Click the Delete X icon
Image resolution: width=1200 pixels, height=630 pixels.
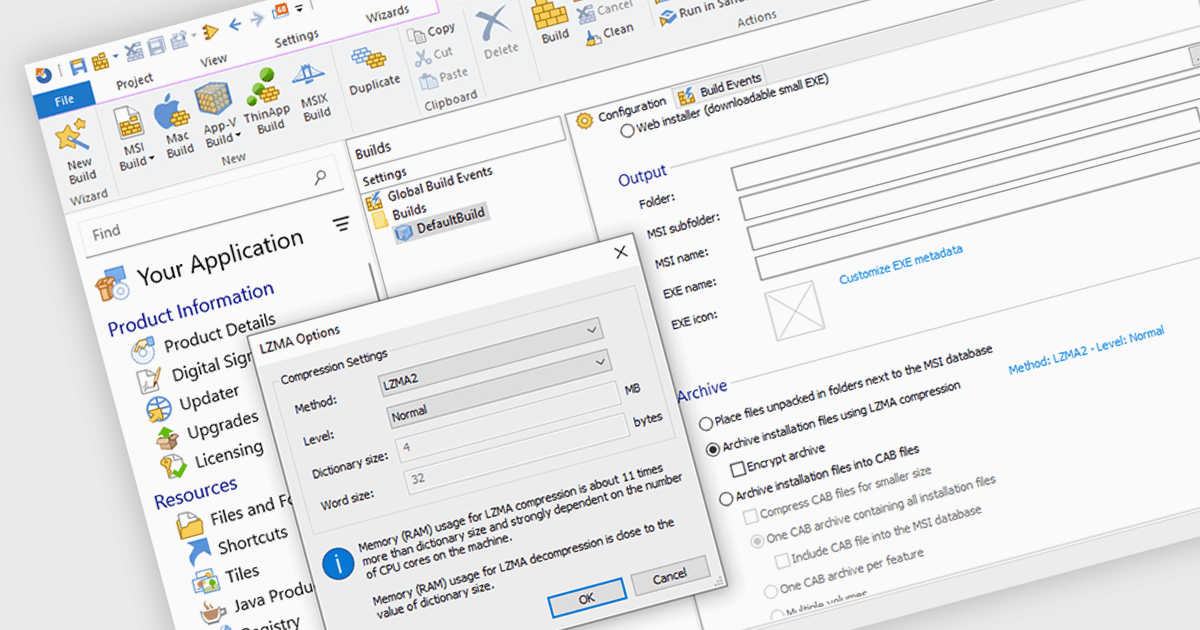(x=493, y=22)
